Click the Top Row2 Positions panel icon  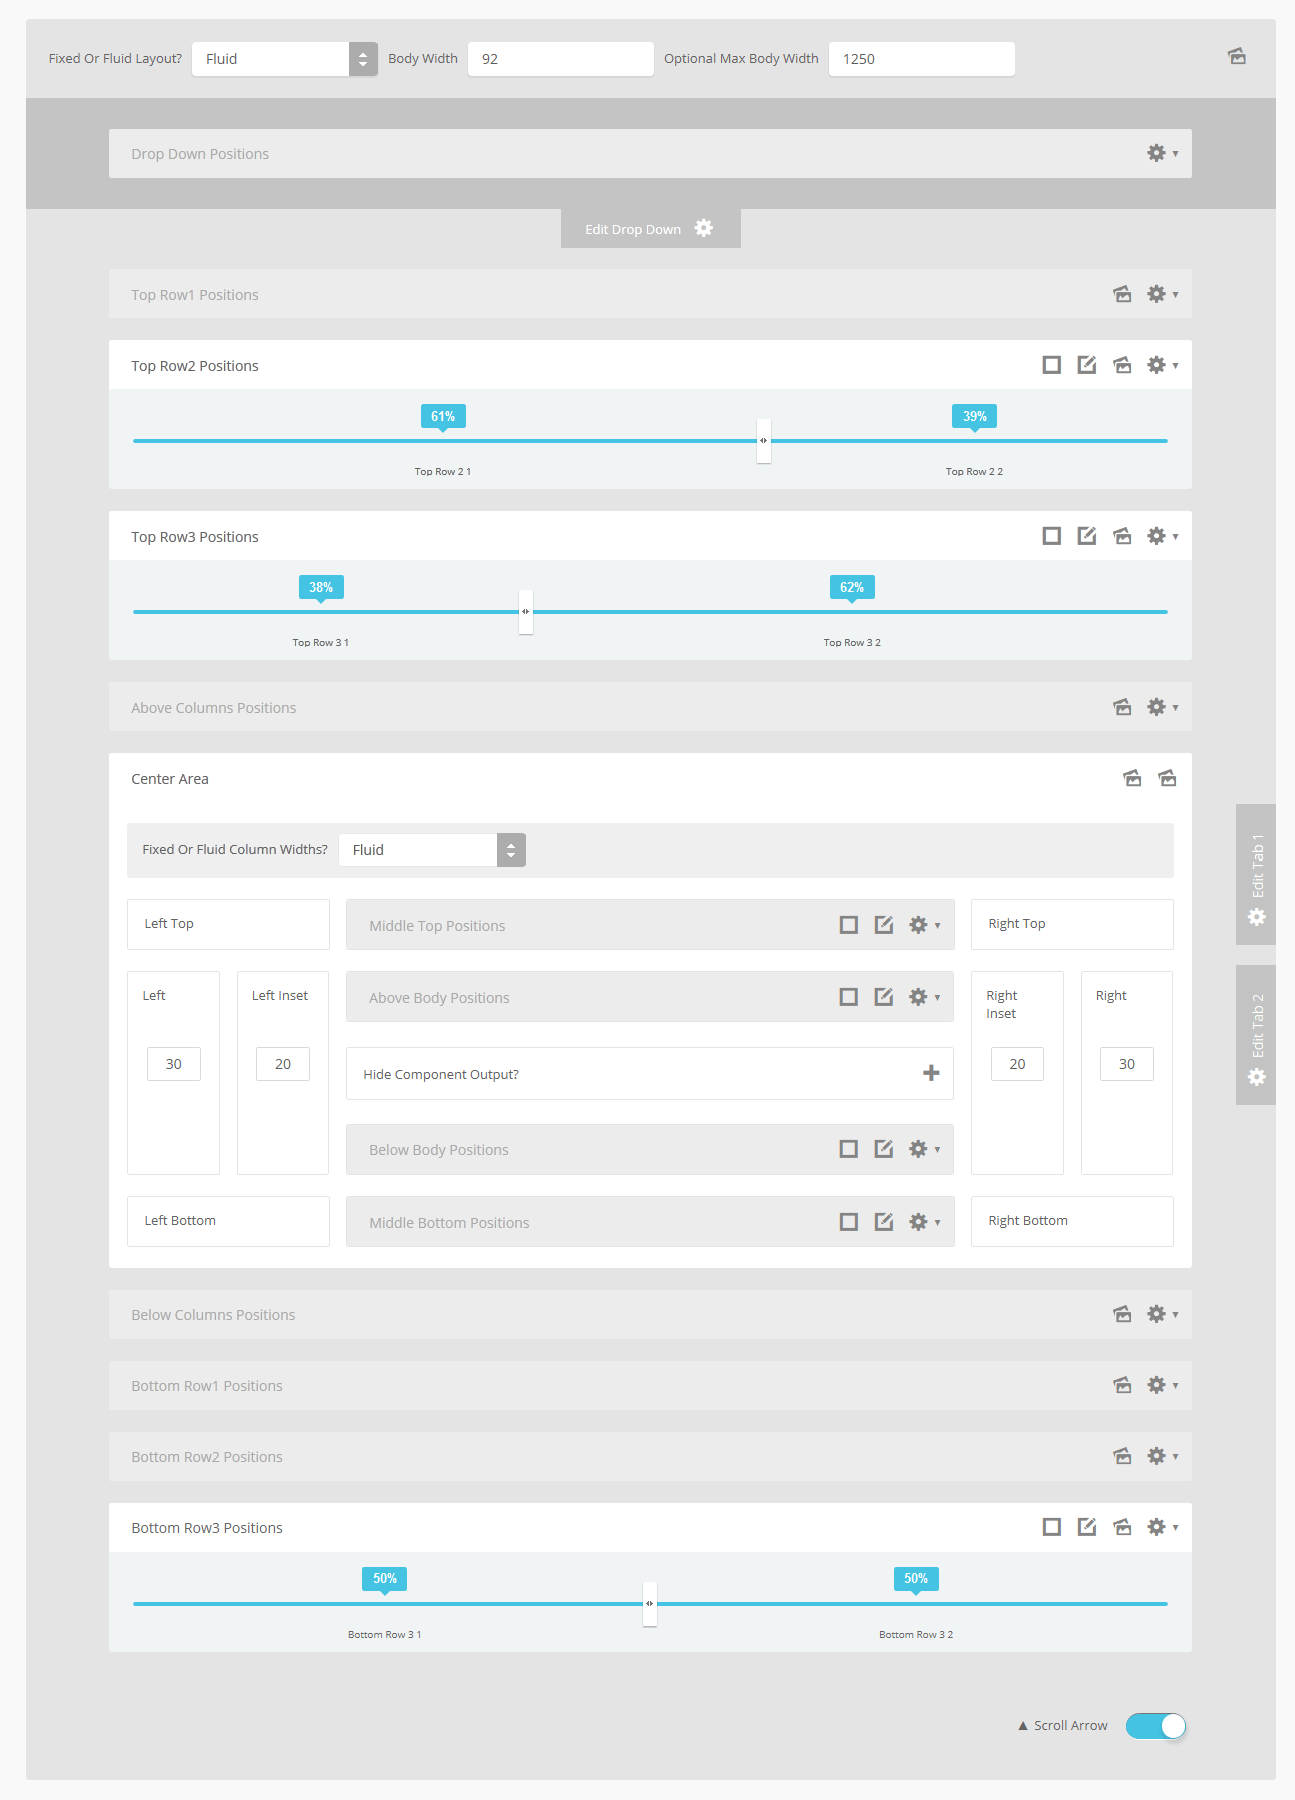(1122, 365)
